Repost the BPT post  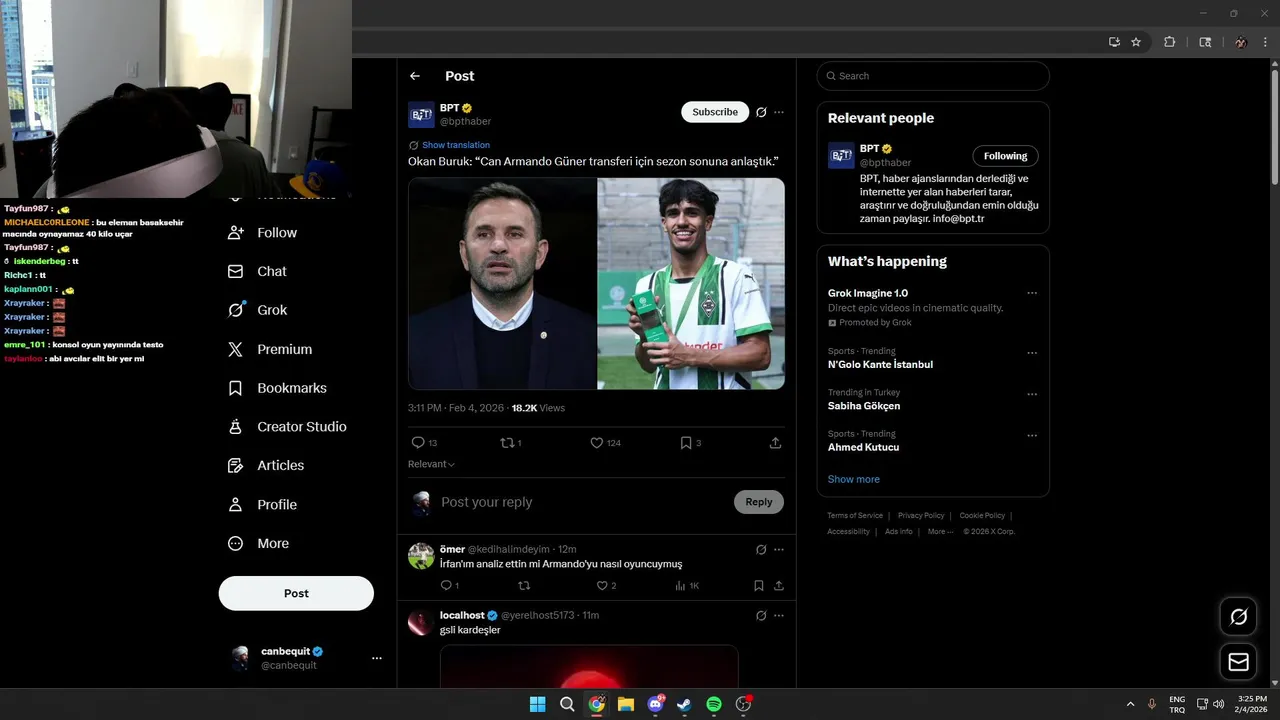pyautogui.click(x=506, y=443)
